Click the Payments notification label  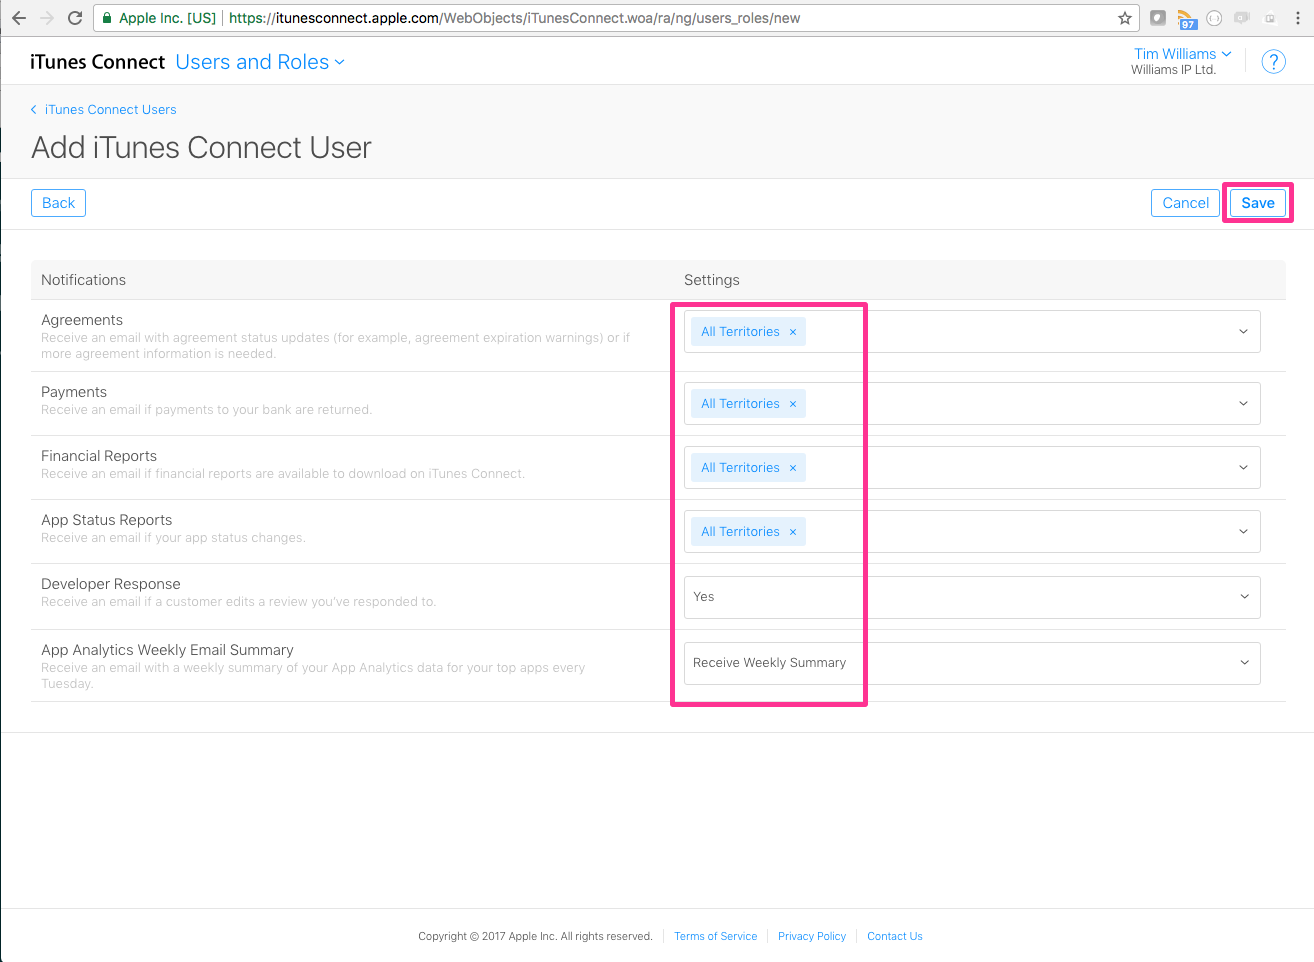(x=74, y=392)
